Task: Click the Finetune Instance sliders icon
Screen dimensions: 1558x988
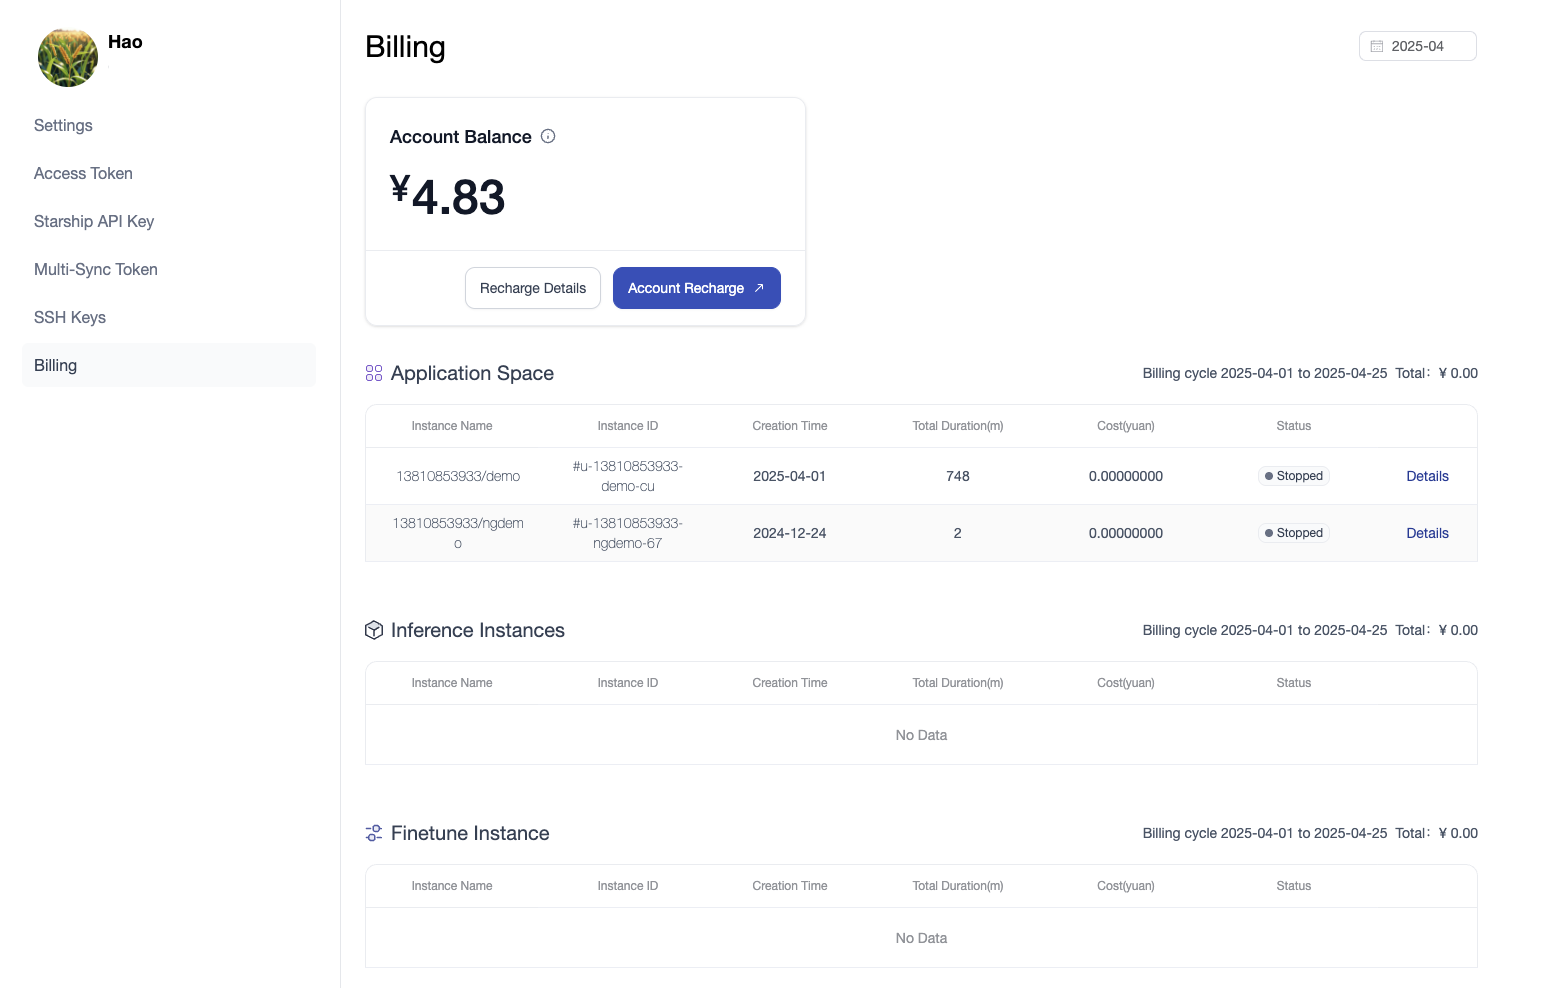Action: 374,833
